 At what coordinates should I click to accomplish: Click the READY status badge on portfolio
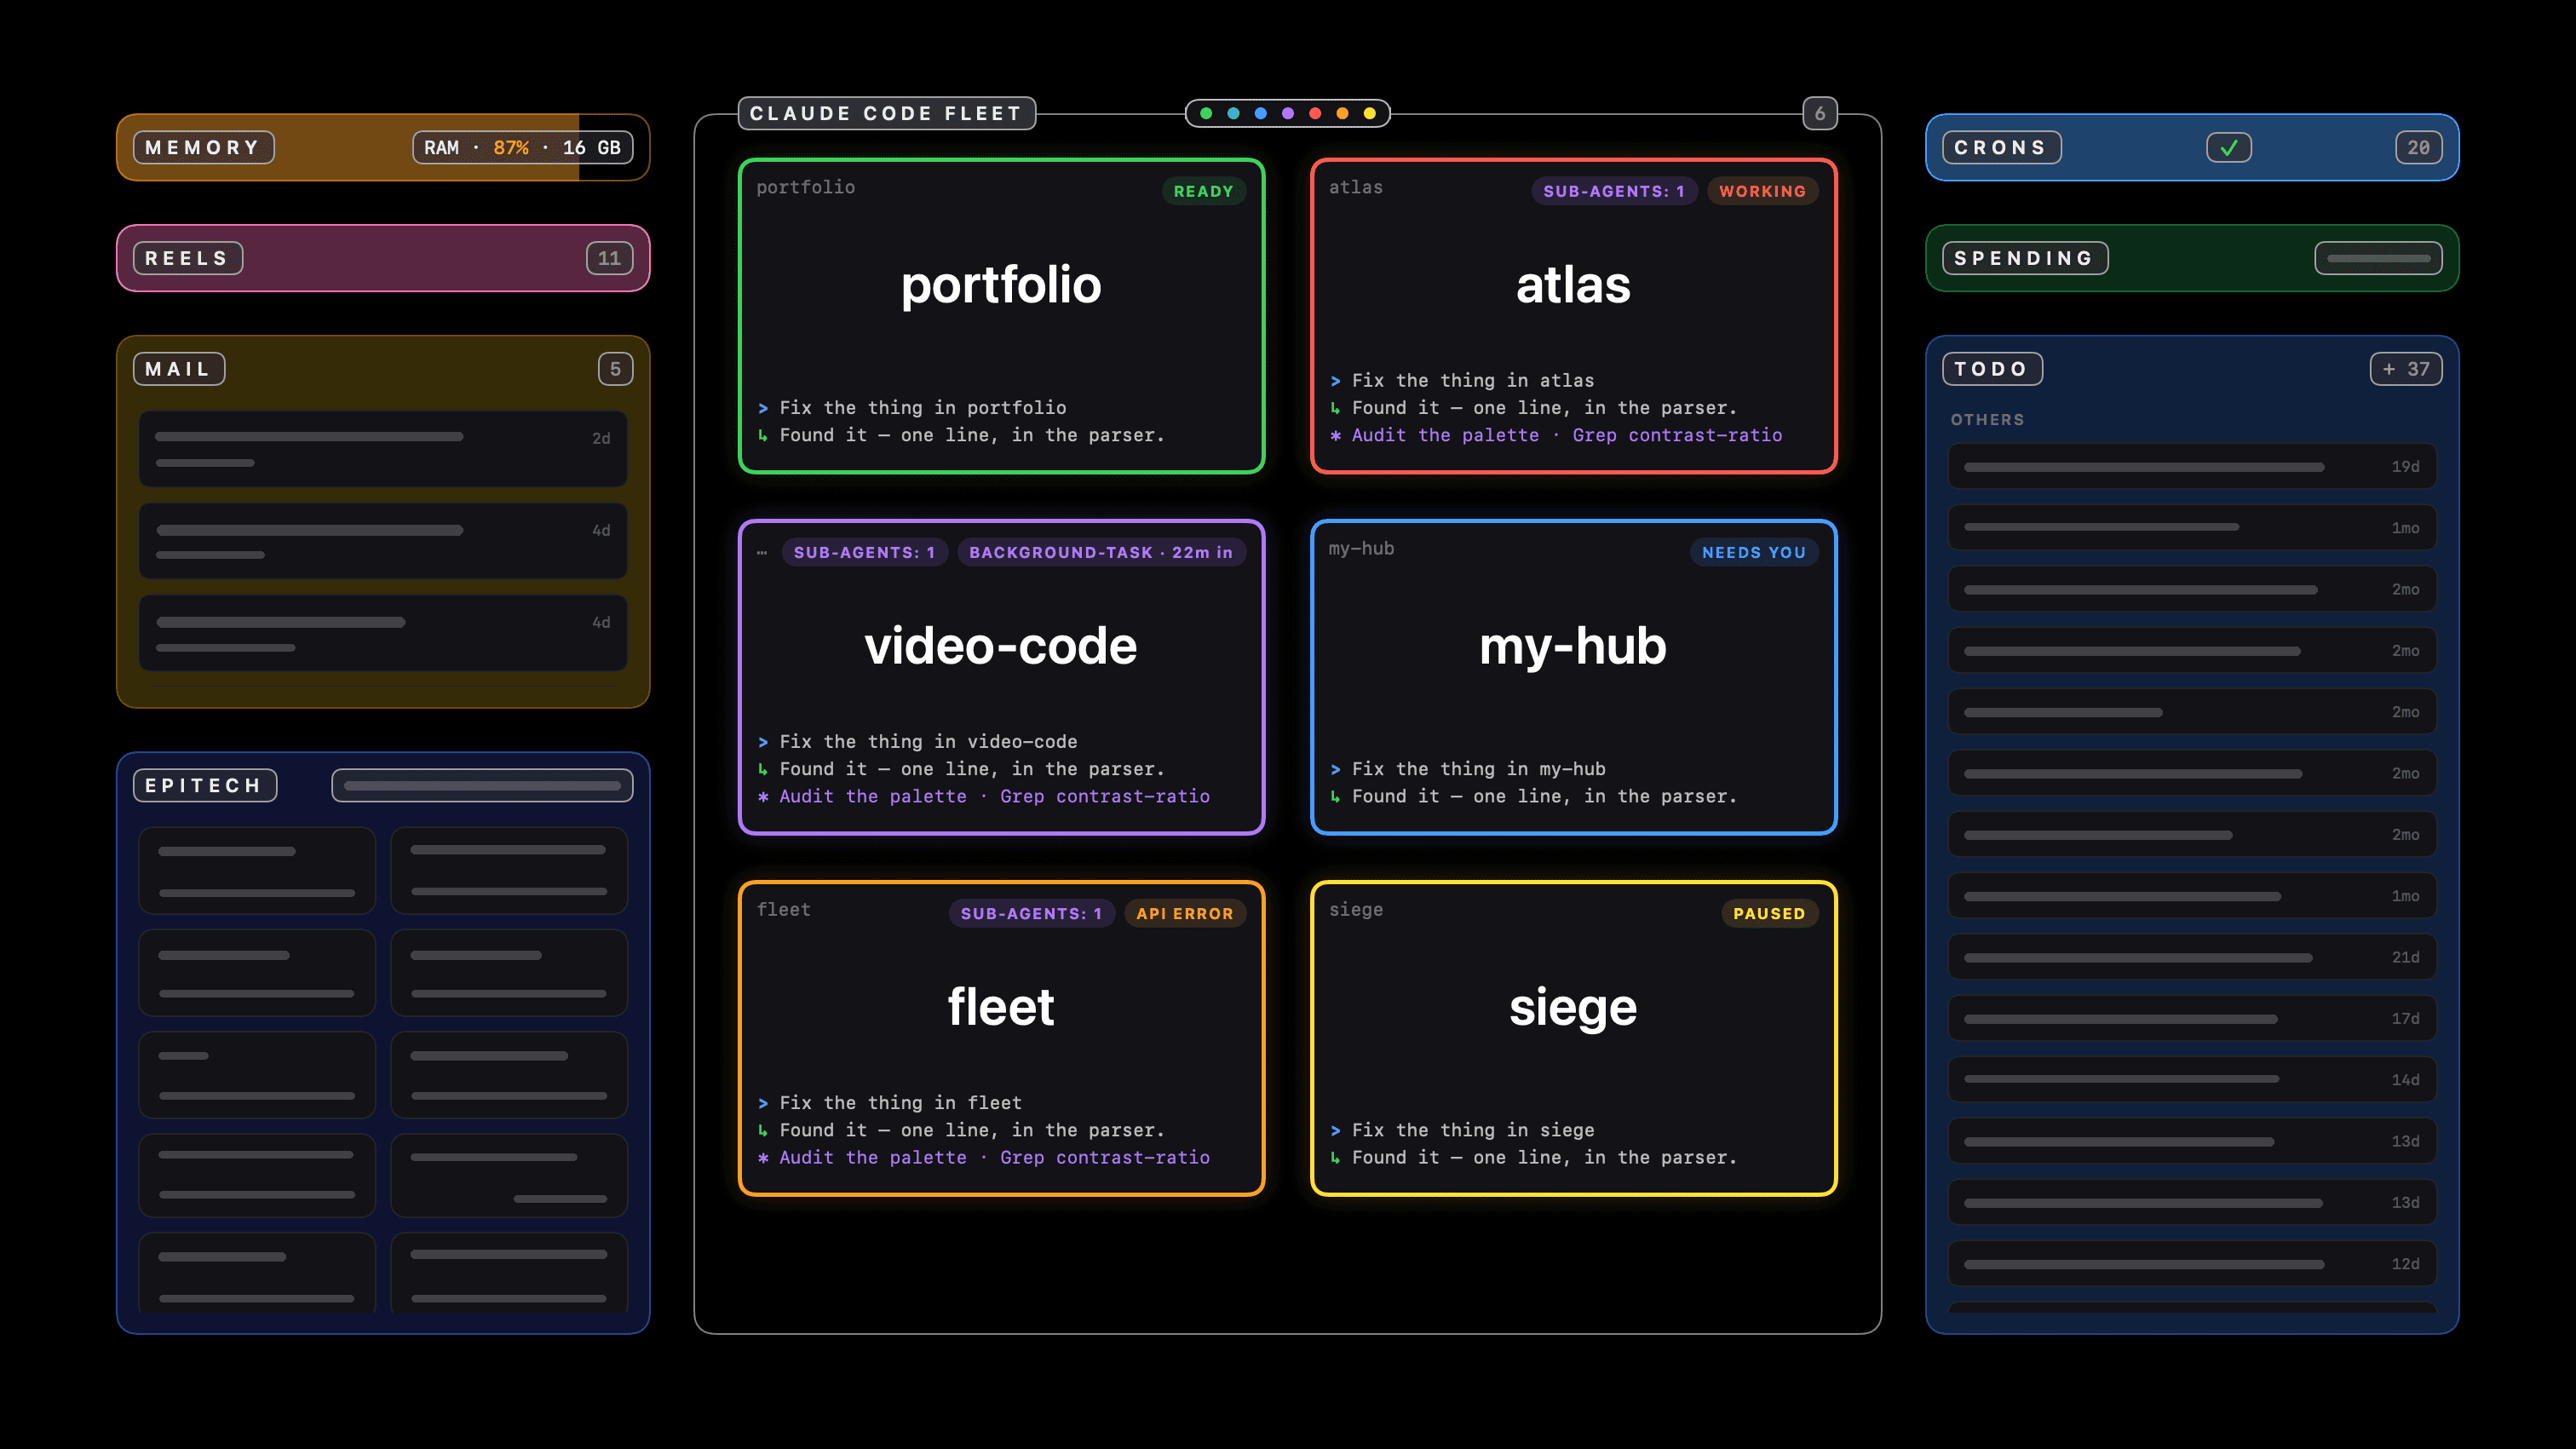coord(1203,191)
